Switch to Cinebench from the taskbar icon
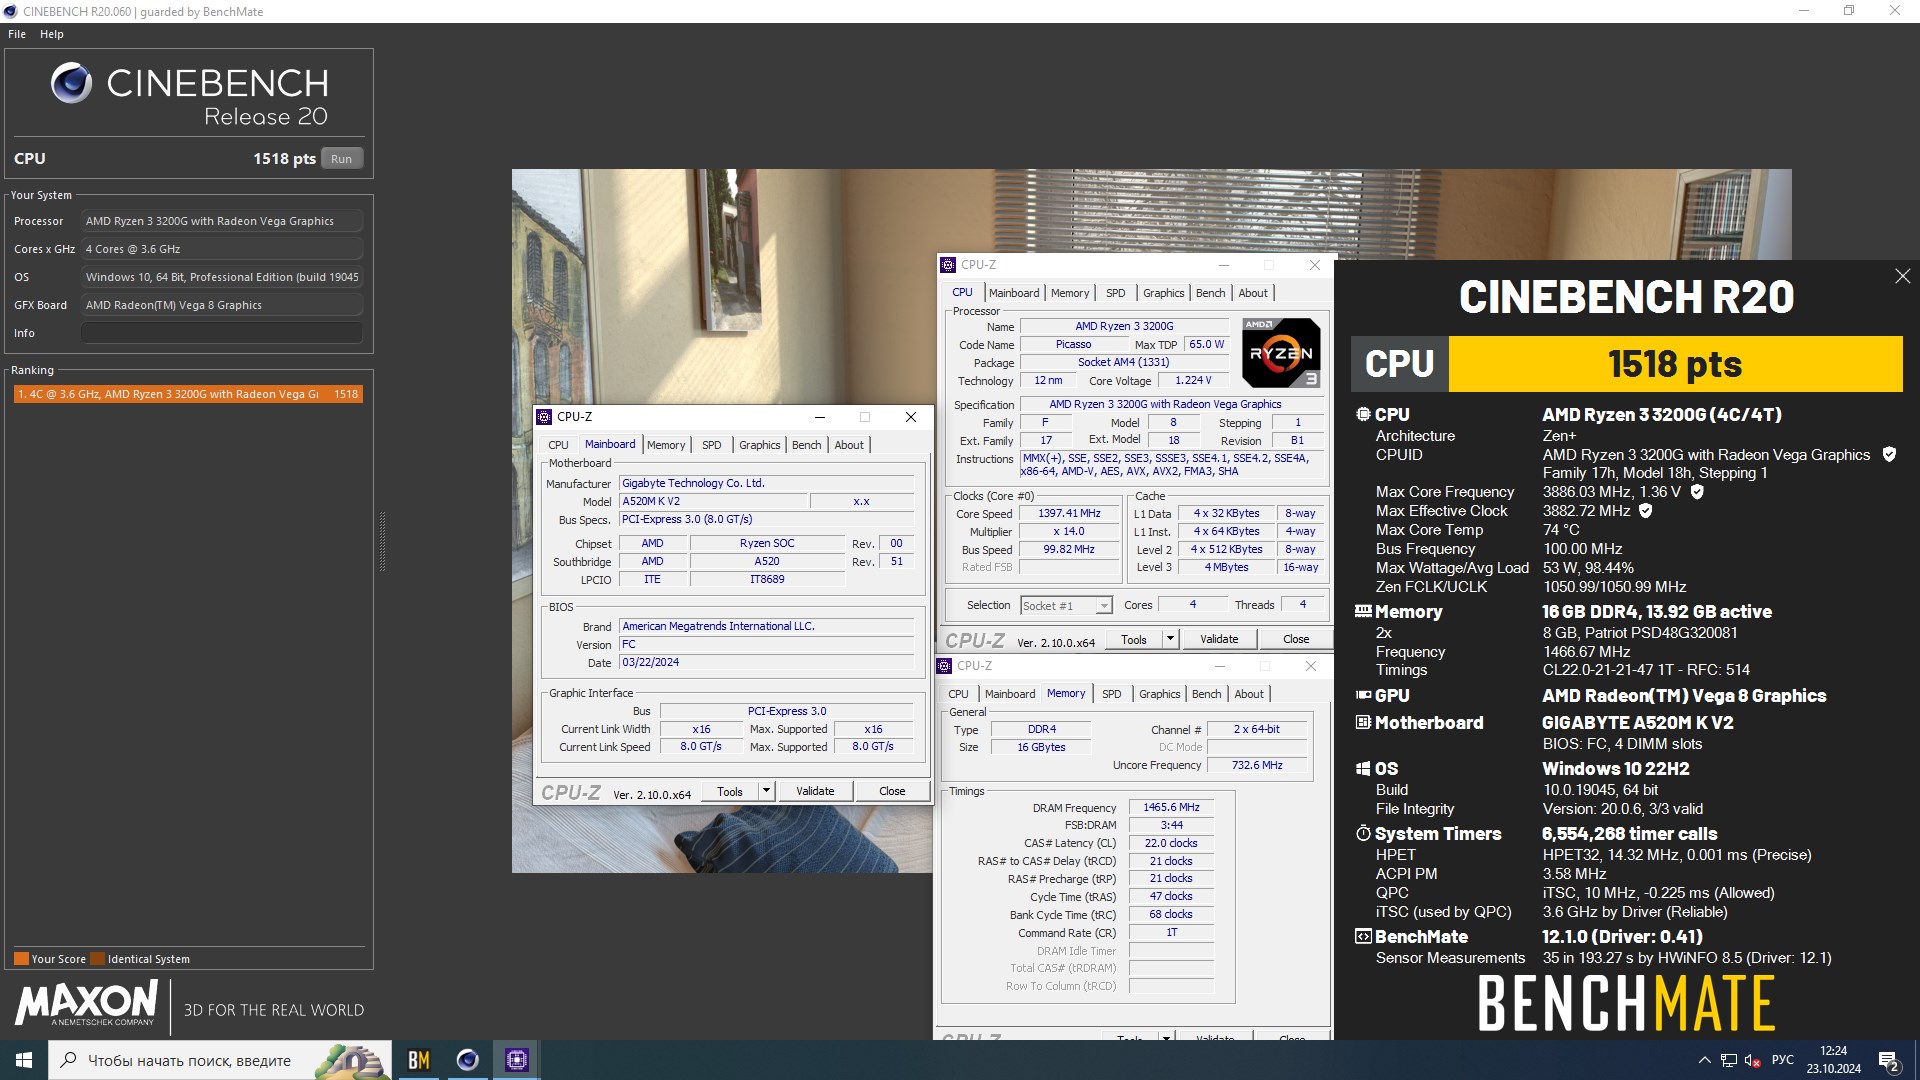Image resolution: width=1920 pixels, height=1080 pixels. click(467, 1060)
